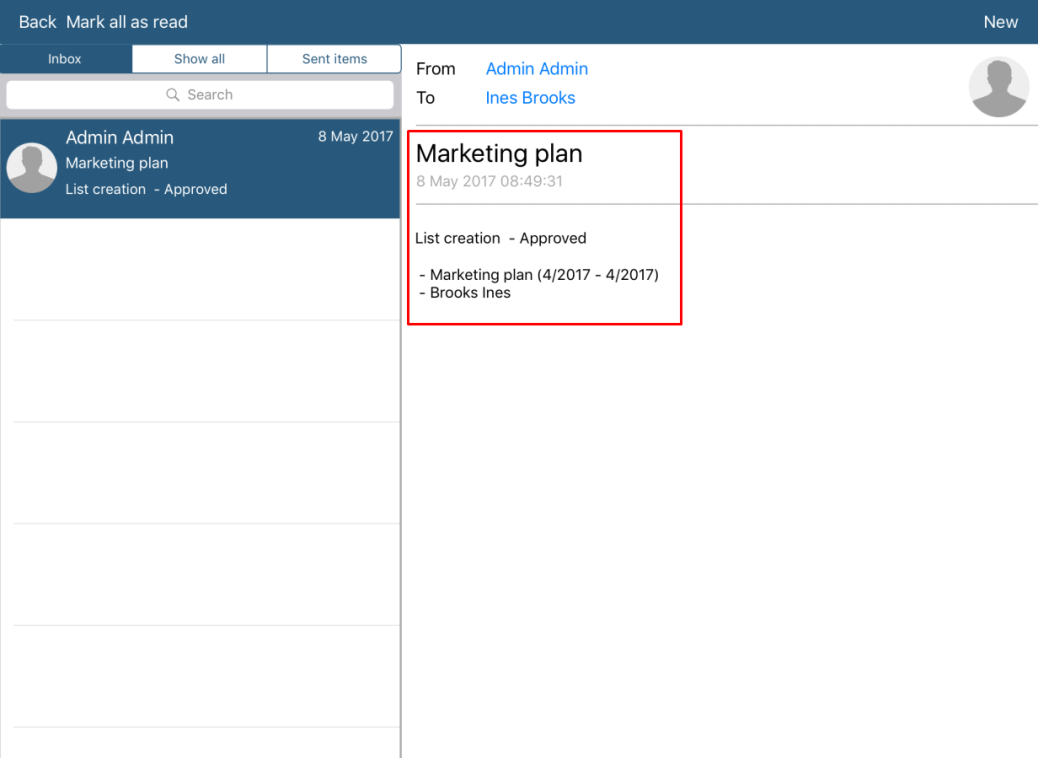Tap the Back button in header
This screenshot has width=1038, height=758.
click(x=37, y=22)
